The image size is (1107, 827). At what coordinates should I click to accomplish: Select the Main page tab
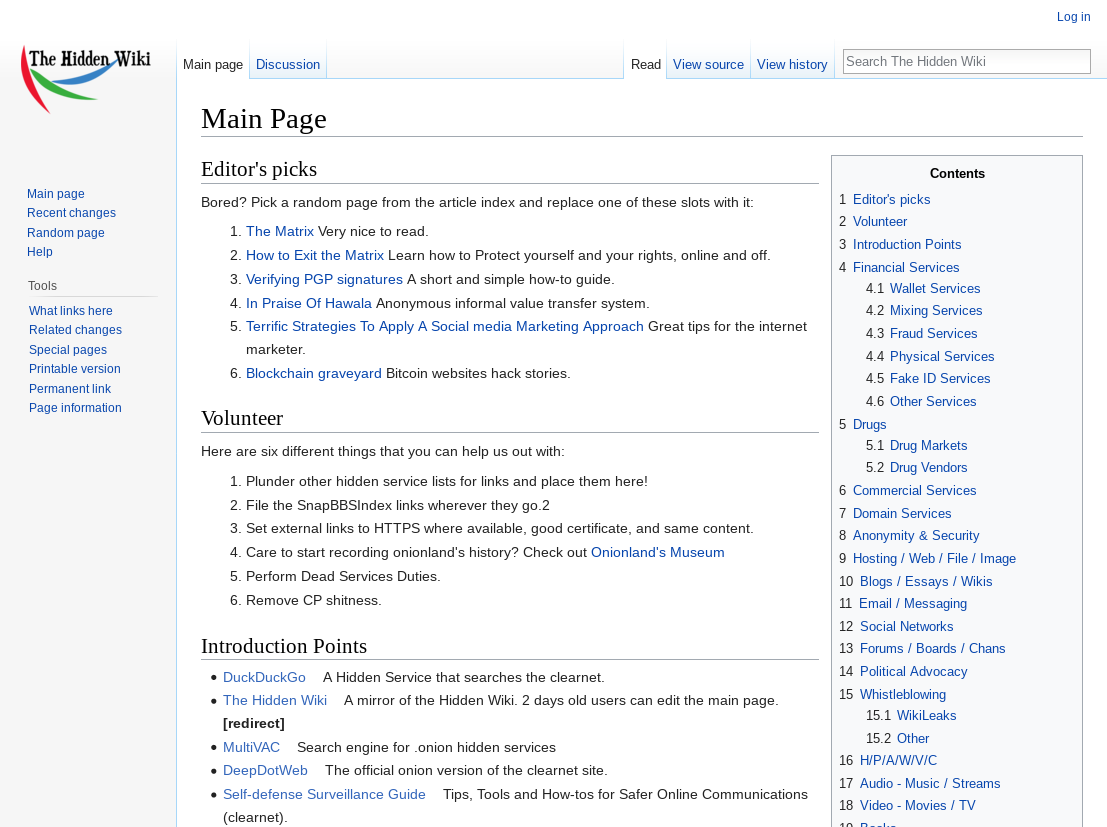[213, 64]
